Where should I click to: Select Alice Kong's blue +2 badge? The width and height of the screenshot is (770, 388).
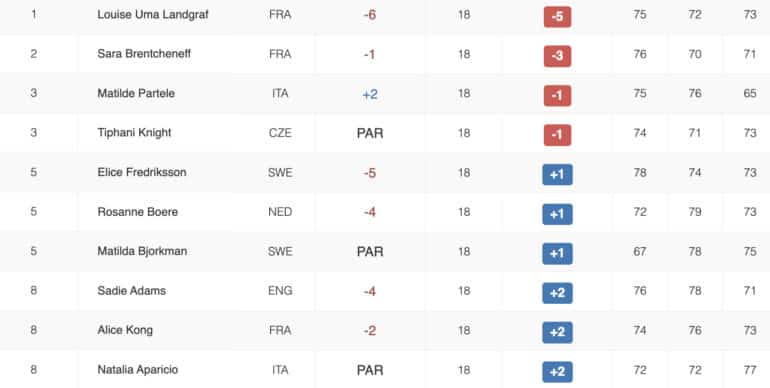pos(557,332)
